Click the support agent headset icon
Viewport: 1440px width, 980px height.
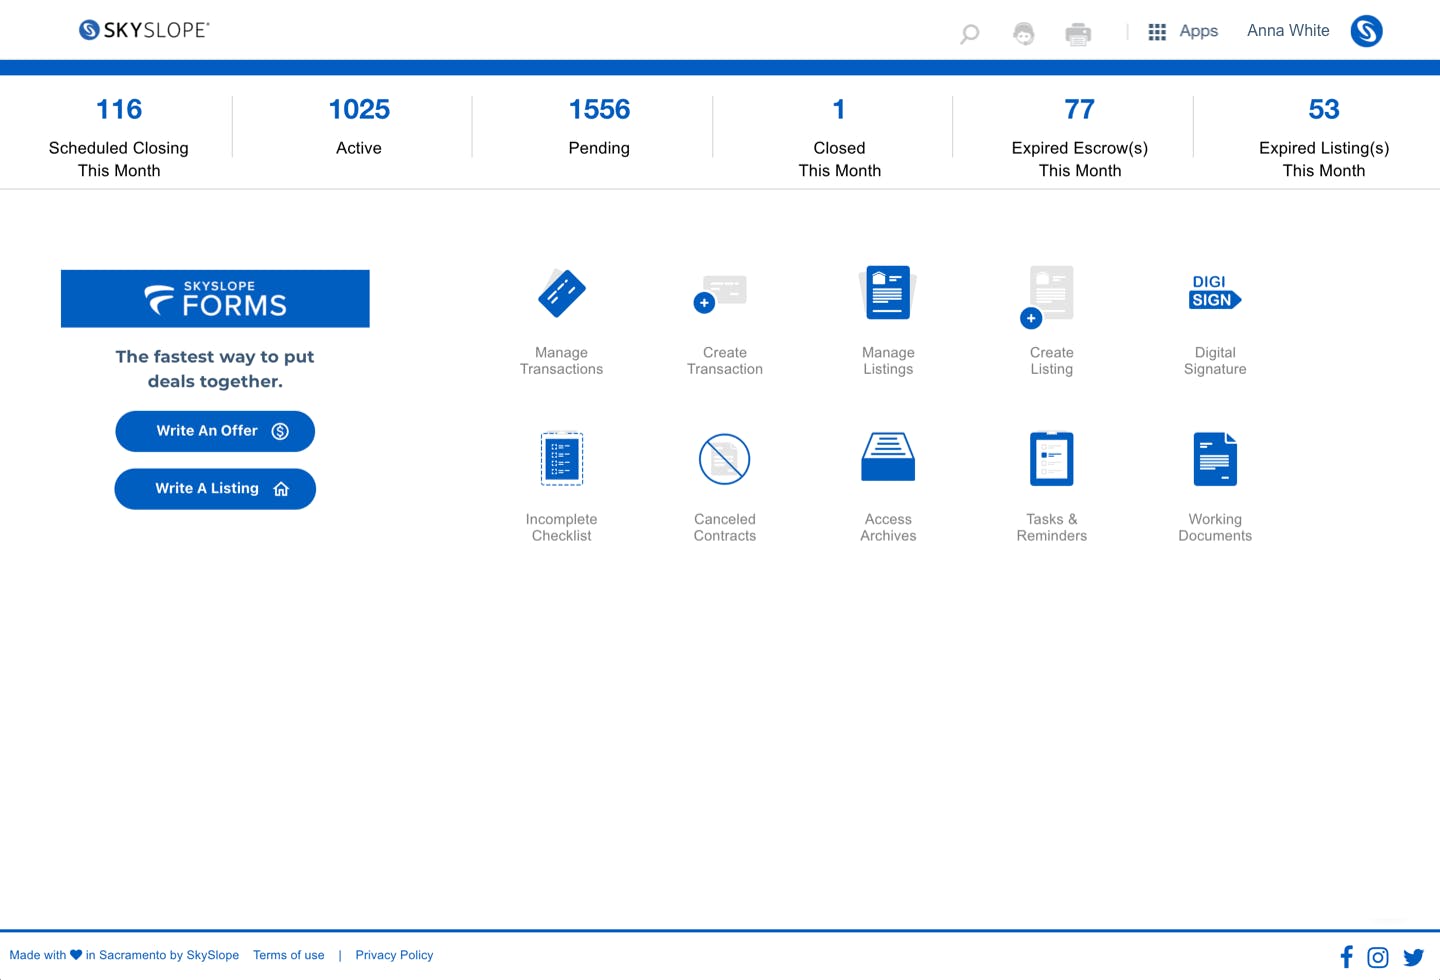[x=1024, y=34]
